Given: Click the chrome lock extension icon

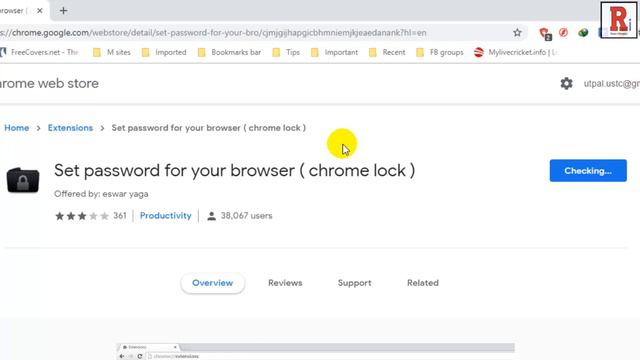Looking at the screenshot, I should pos(23,180).
